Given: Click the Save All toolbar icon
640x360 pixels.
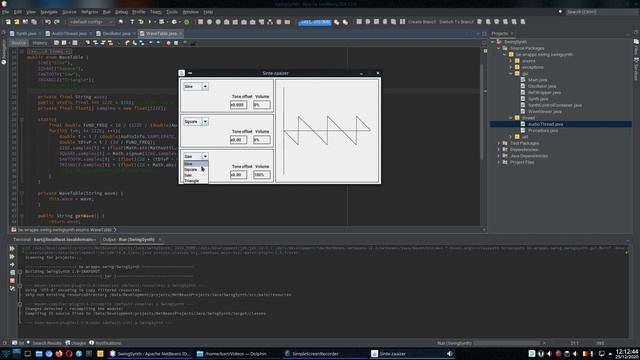Looking at the screenshot, I should point(34,22).
